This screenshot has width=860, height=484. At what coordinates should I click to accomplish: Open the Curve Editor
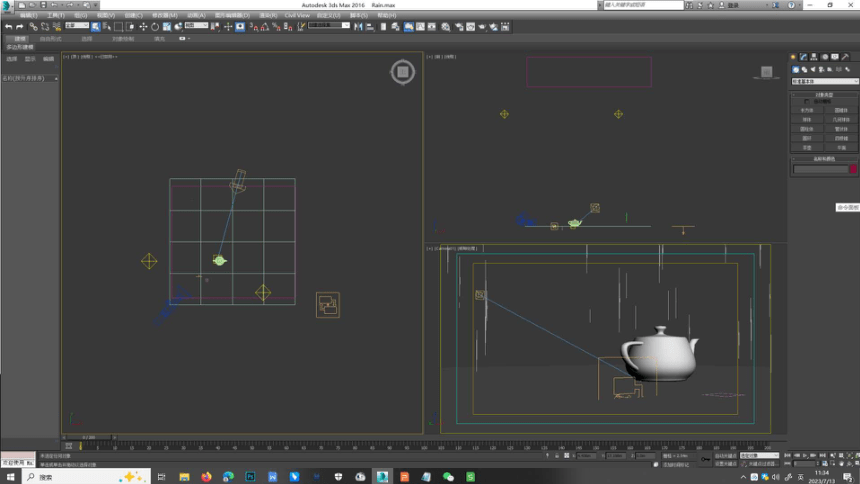point(421,26)
